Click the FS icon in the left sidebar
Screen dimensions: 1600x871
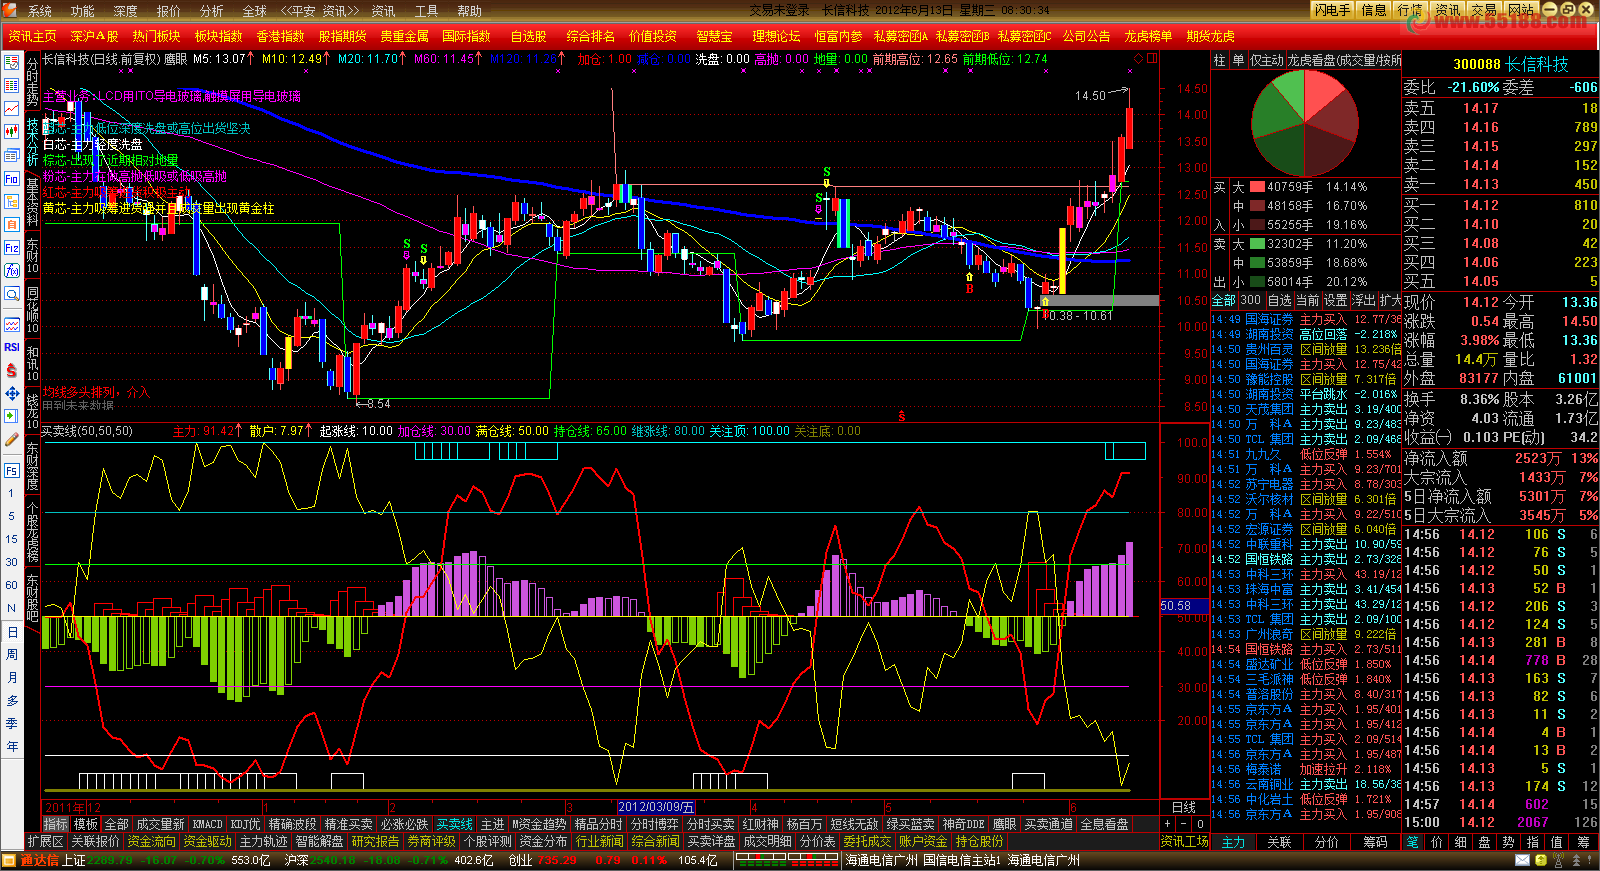click(x=12, y=470)
